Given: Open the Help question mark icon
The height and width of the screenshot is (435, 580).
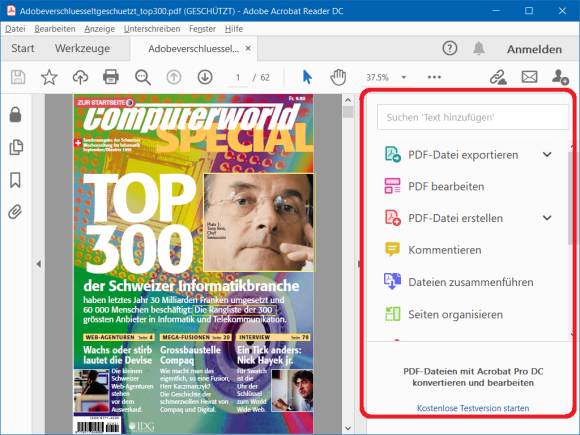Looking at the screenshot, I should coord(450,48).
